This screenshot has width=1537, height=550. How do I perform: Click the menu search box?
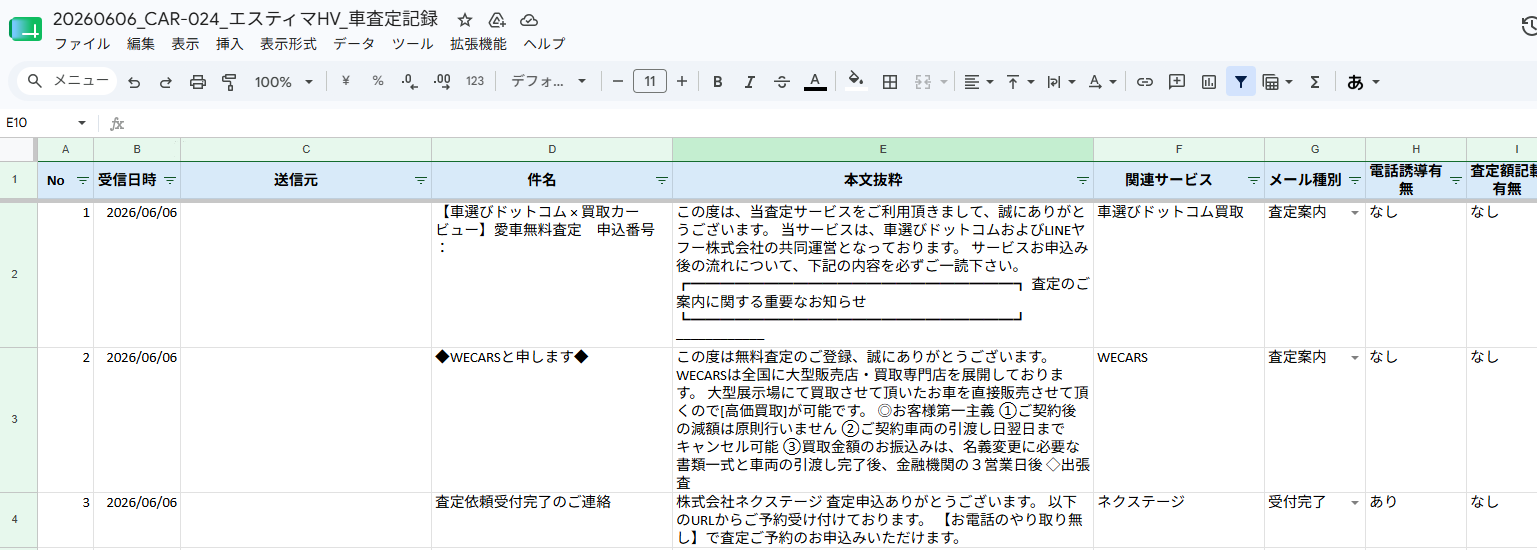pyautogui.click(x=67, y=81)
